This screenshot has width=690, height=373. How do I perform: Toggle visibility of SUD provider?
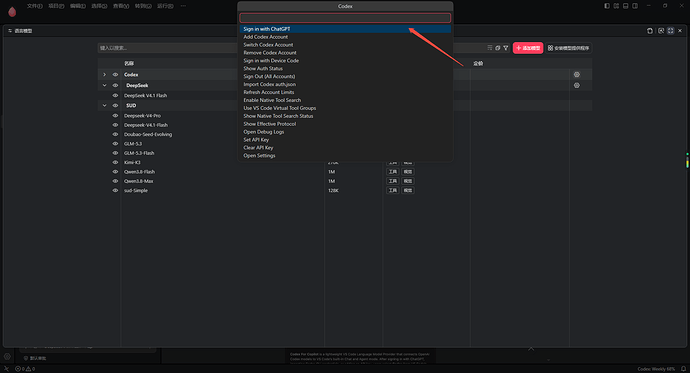coord(115,106)
